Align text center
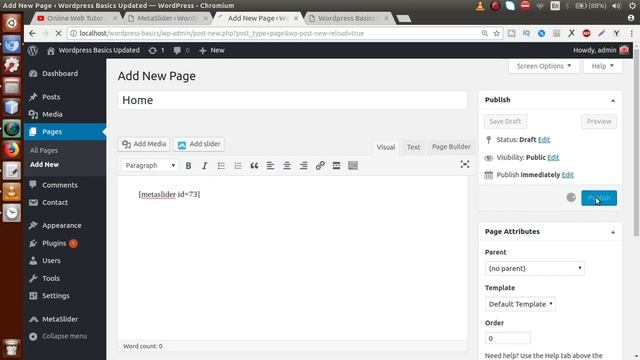This screenshot has height=360, width=640. click(287, 166)
